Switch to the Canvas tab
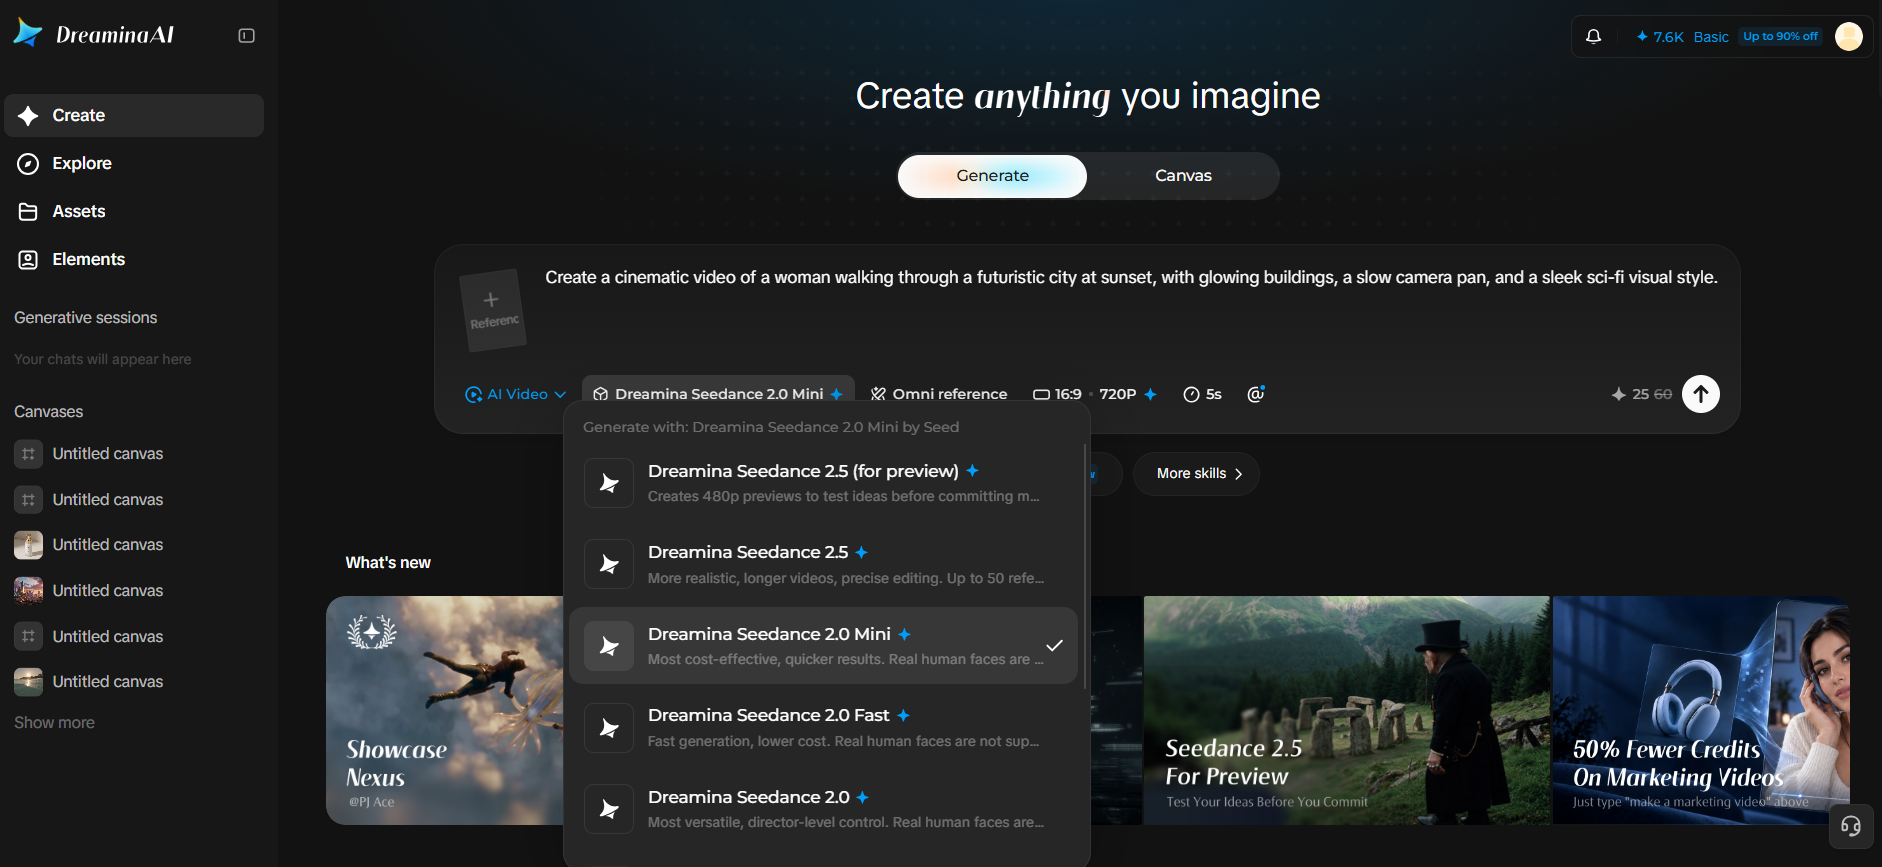 tap(1183, 176)
